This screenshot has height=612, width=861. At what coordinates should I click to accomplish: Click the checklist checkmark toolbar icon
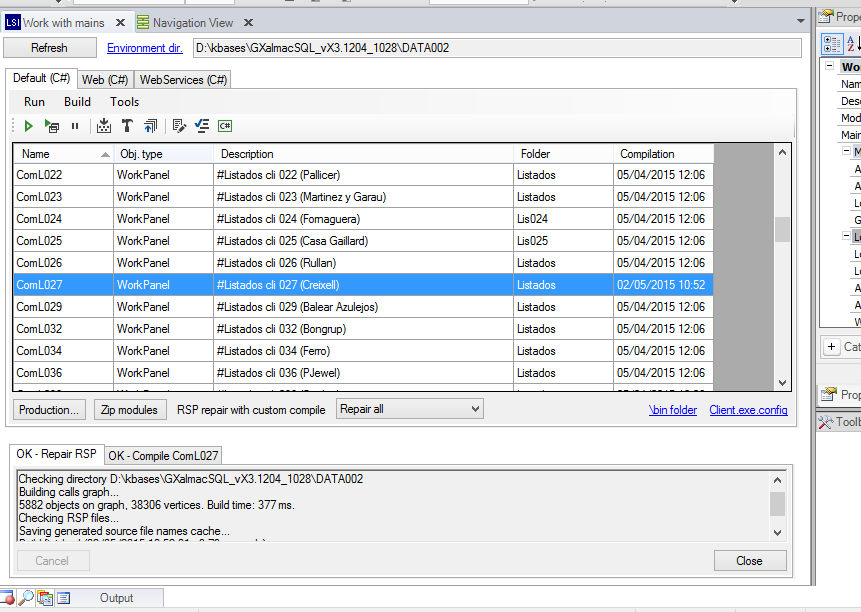point(202,126)
